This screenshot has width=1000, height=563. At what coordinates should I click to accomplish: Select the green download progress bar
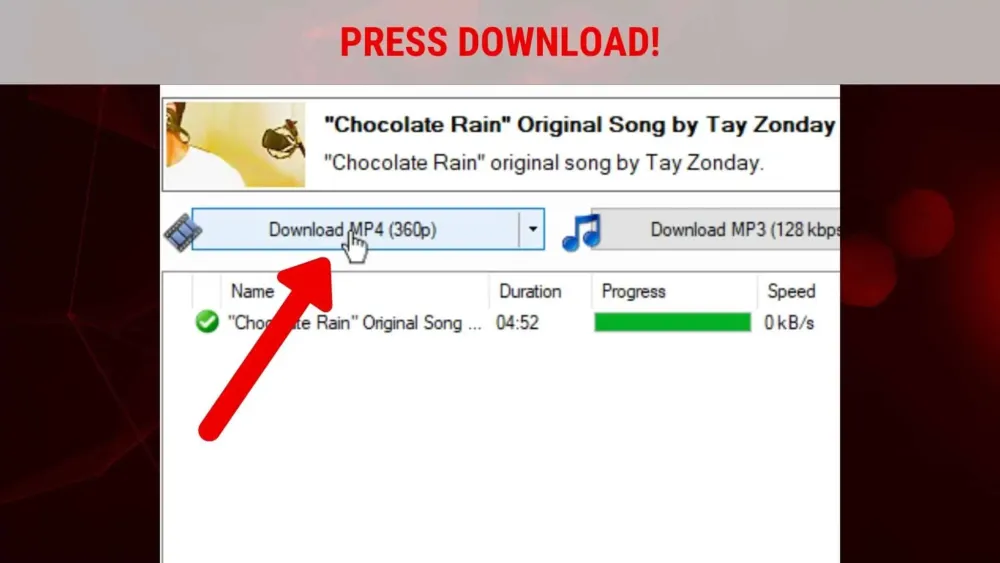click(672, 323)
